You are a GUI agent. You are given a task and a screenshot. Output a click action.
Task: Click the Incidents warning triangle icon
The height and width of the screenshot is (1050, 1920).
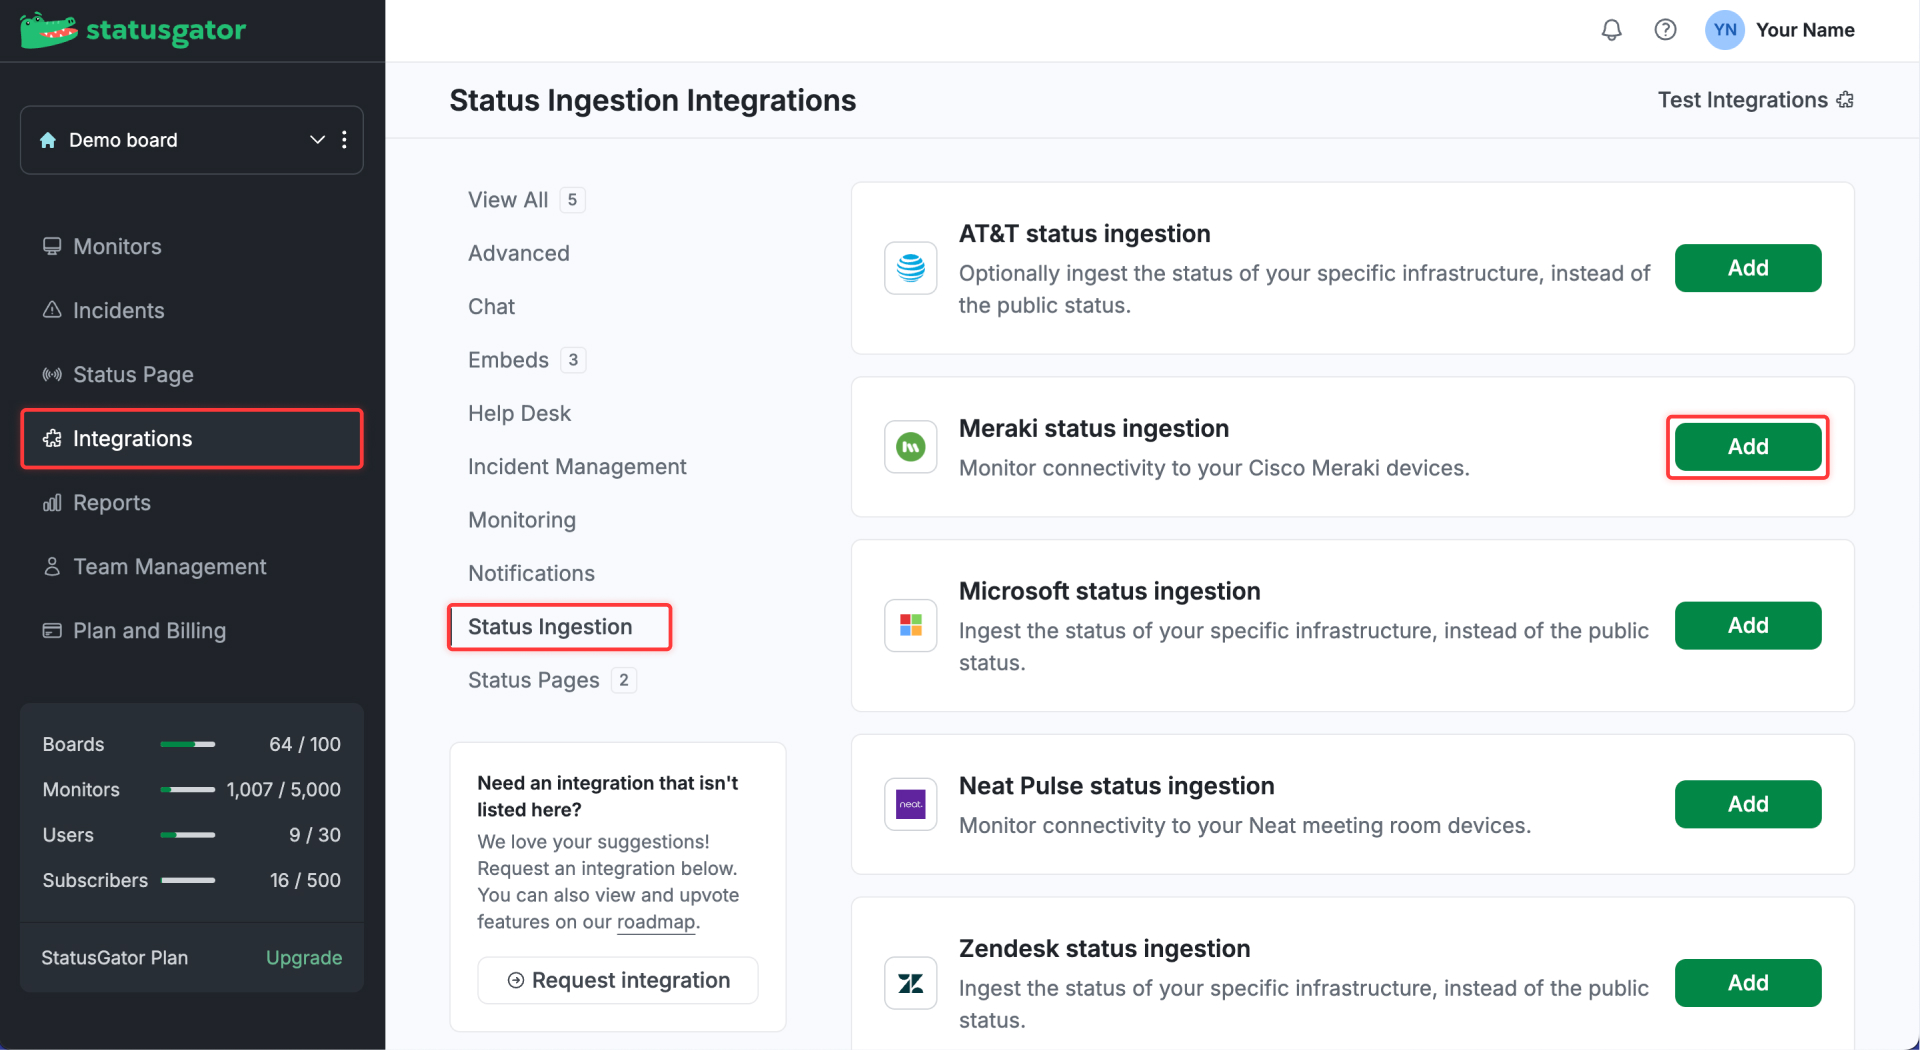52,310
